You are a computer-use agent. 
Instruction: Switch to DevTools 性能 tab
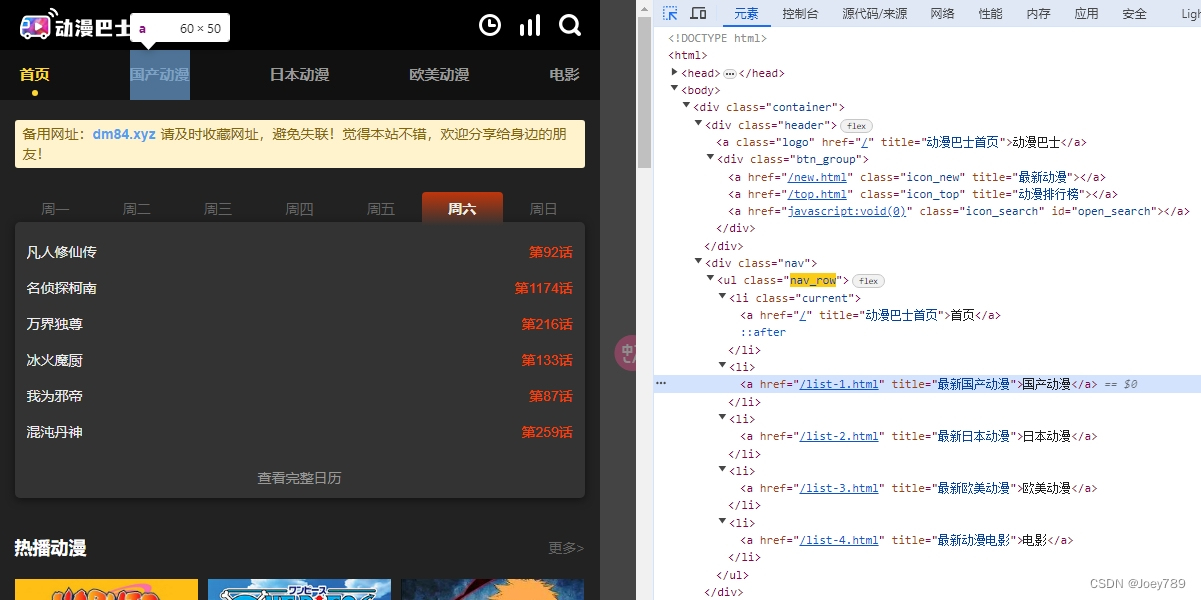(990, 13)
